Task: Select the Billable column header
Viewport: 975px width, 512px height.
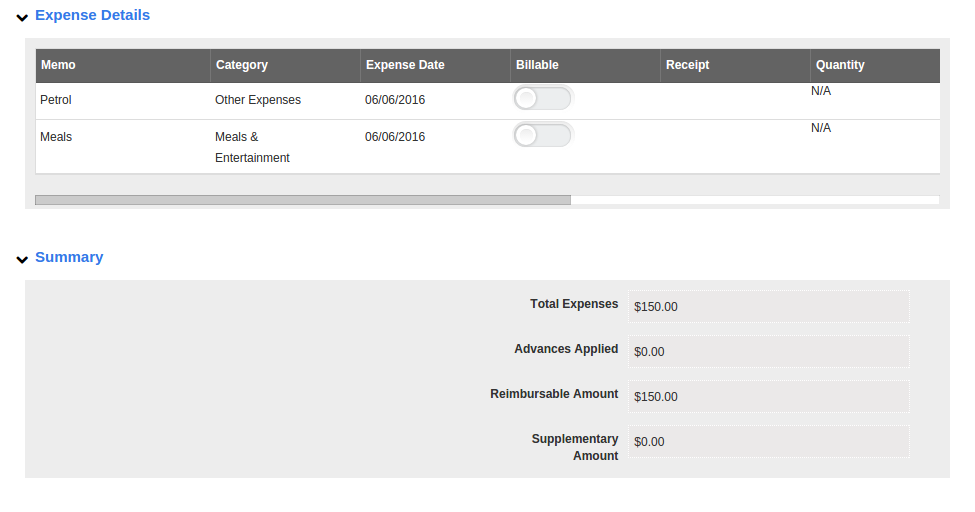Action: coord(537,65)
